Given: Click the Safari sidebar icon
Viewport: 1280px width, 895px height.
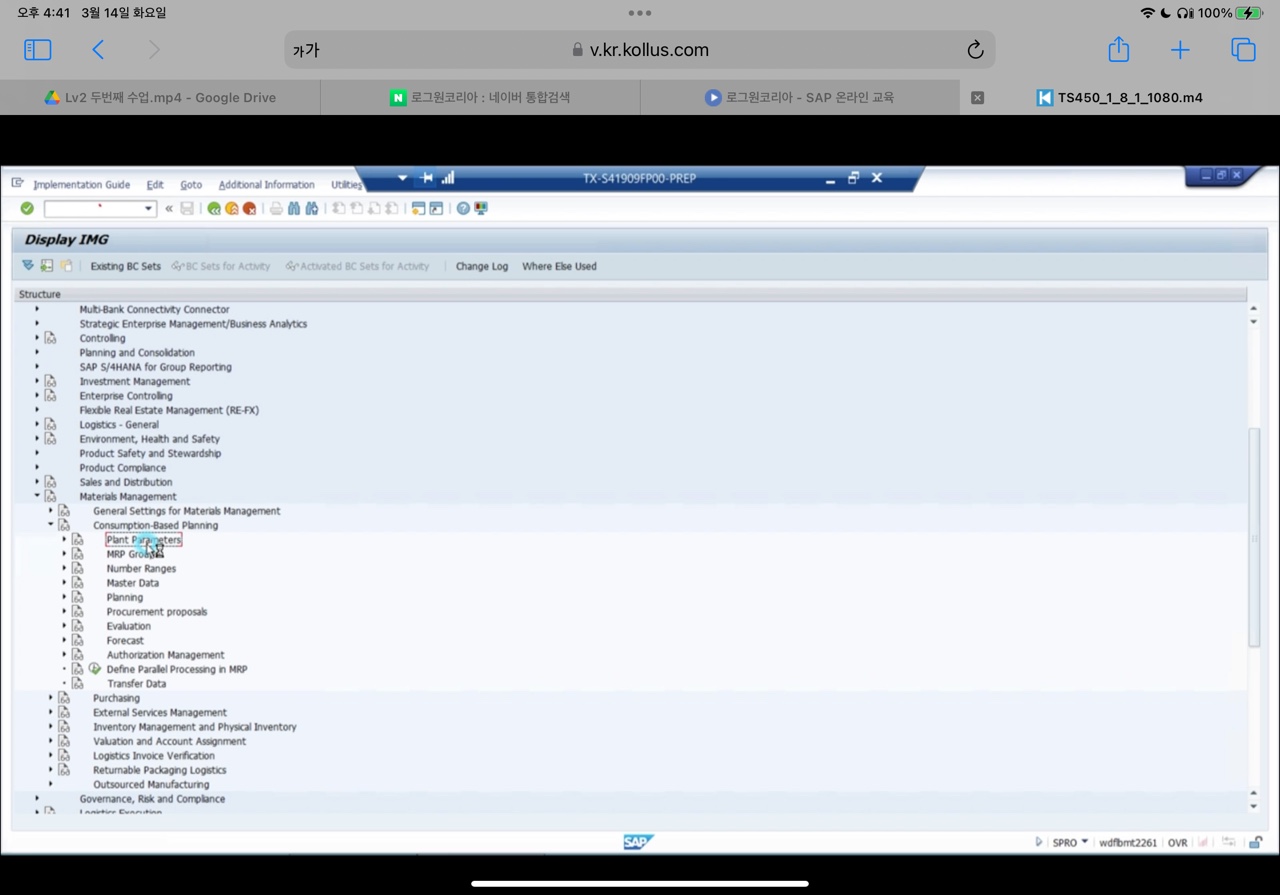Looking at the screenshot, I should pos(38,50).
